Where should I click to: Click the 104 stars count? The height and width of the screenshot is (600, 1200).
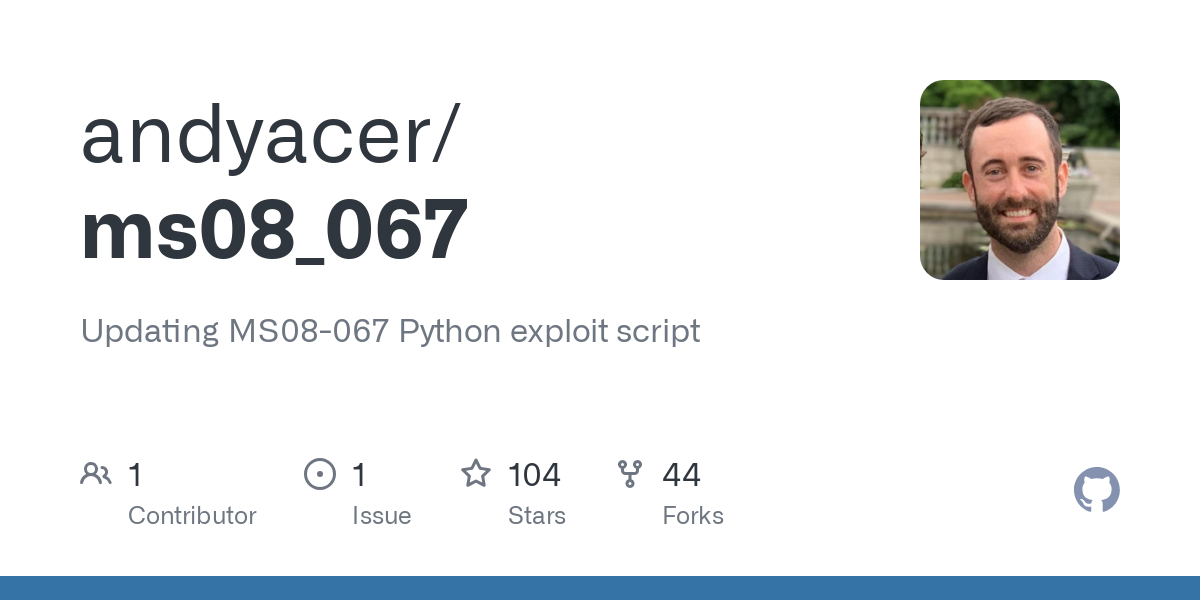click(534, 474)
